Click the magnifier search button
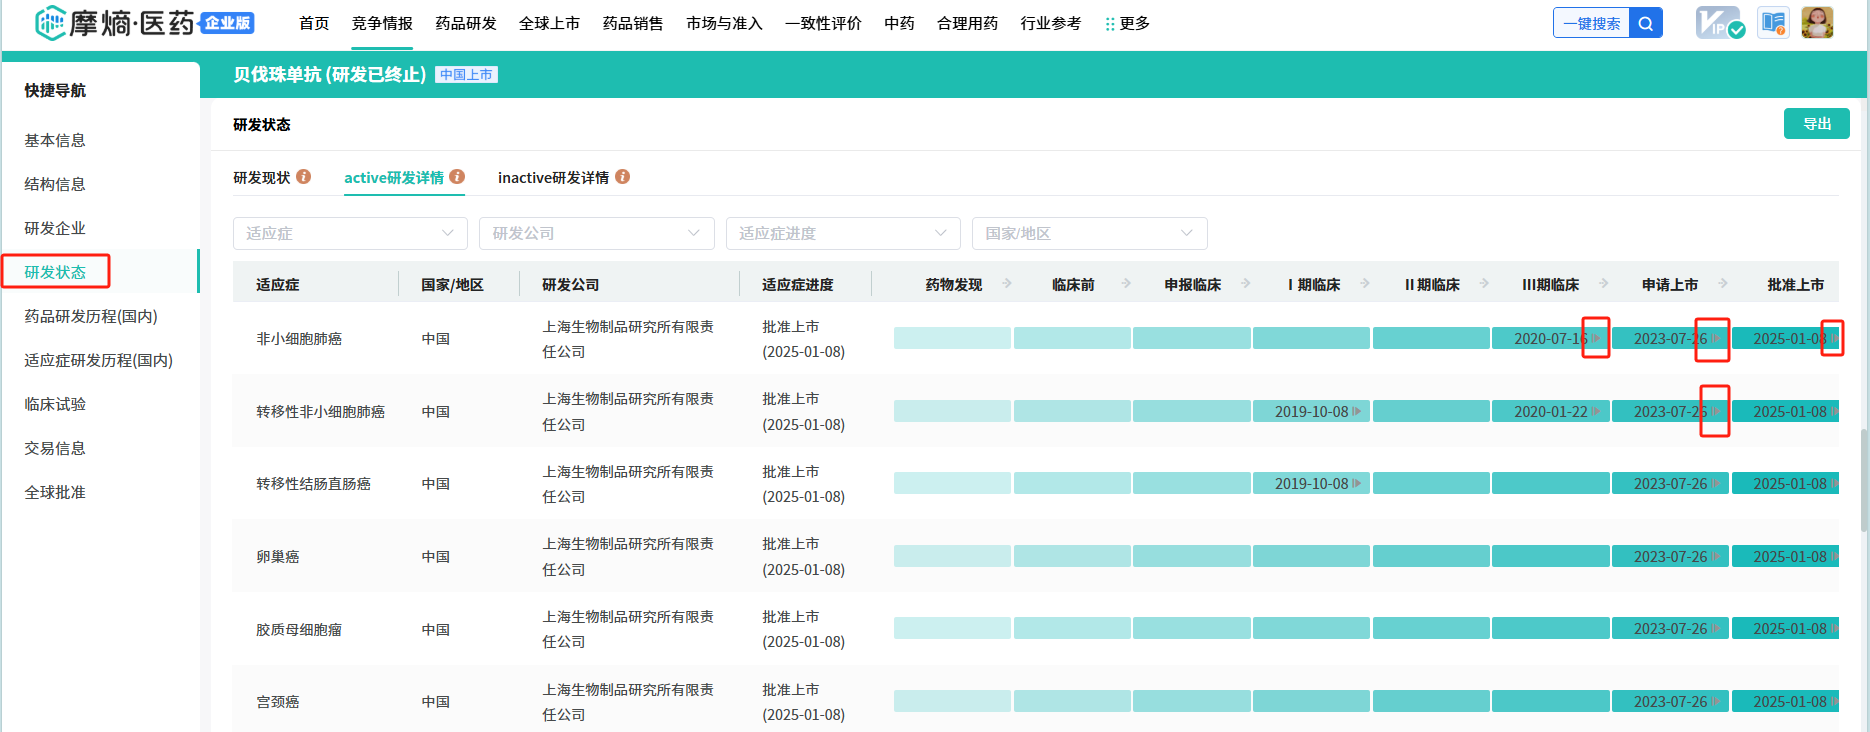 pyautogui.click(x=1645, y=23)
